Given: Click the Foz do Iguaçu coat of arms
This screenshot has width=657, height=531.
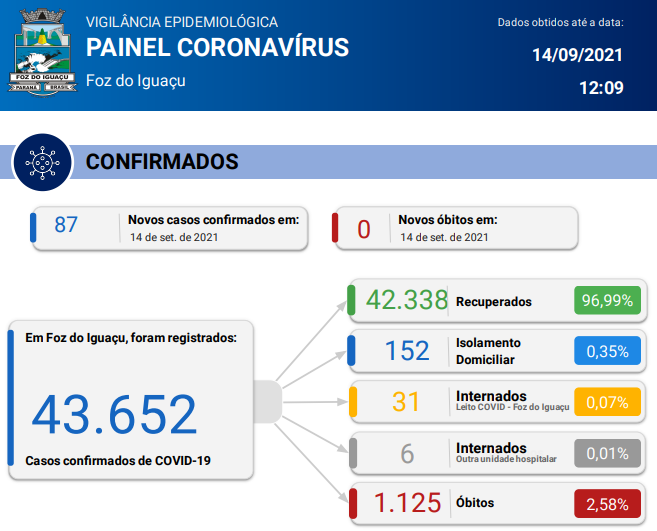Looking at the screenshot, I should click(42, 52).
